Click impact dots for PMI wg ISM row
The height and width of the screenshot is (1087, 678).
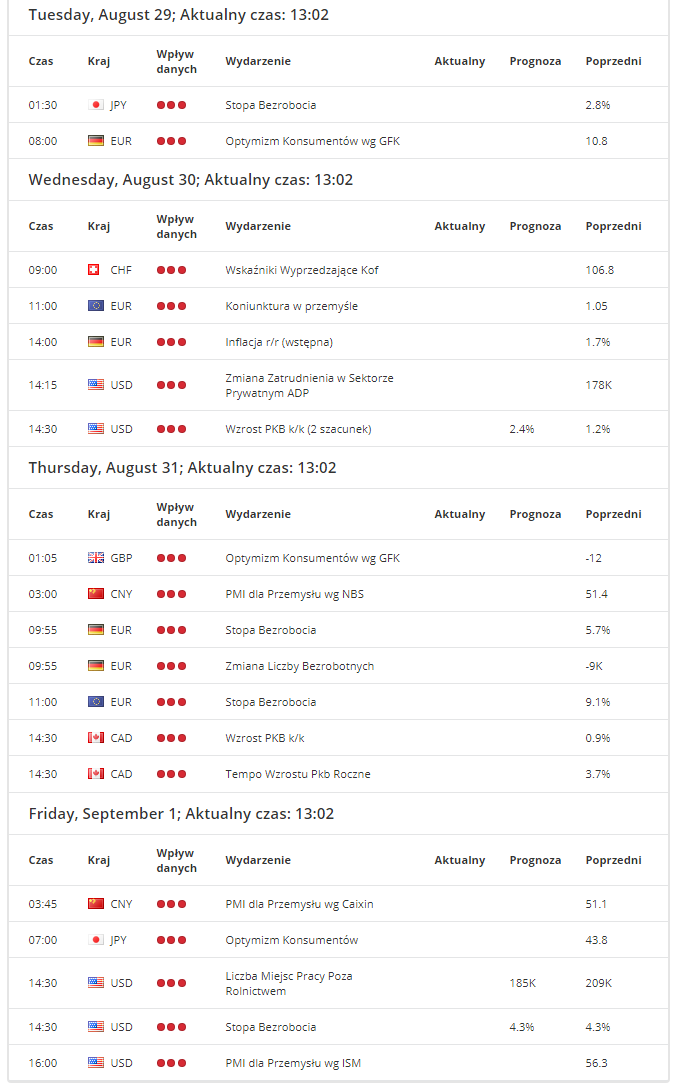click(x=171, y=1063)
